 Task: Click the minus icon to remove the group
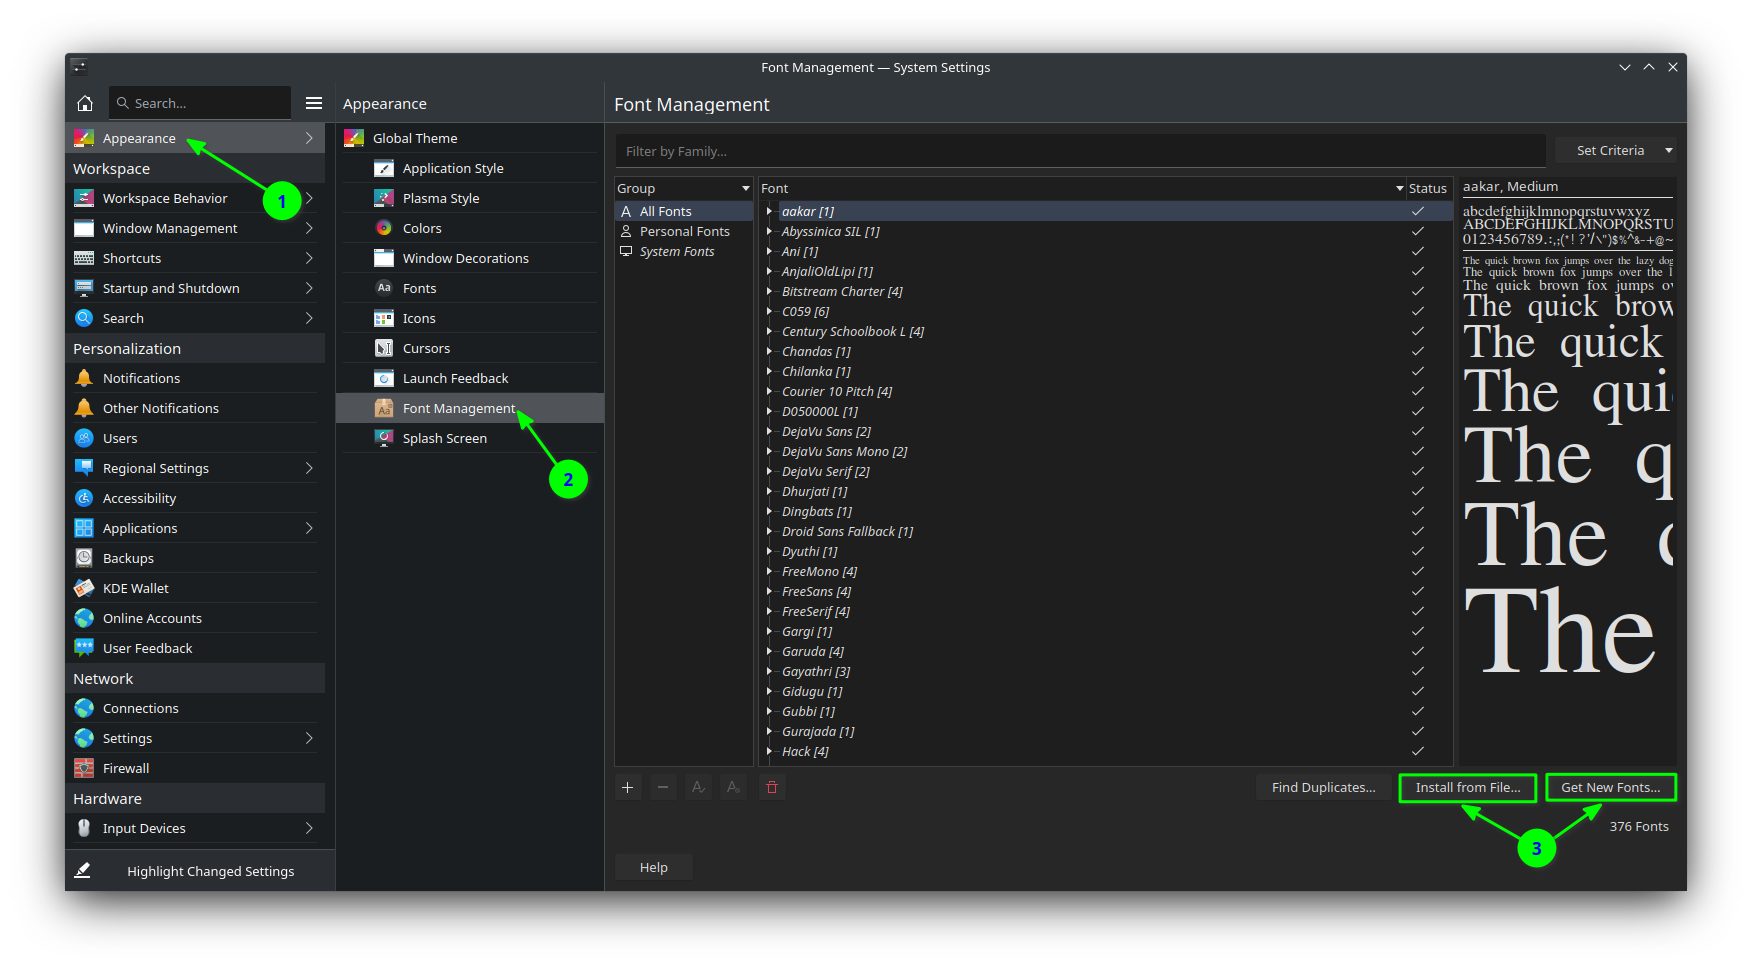click(663, 788)
